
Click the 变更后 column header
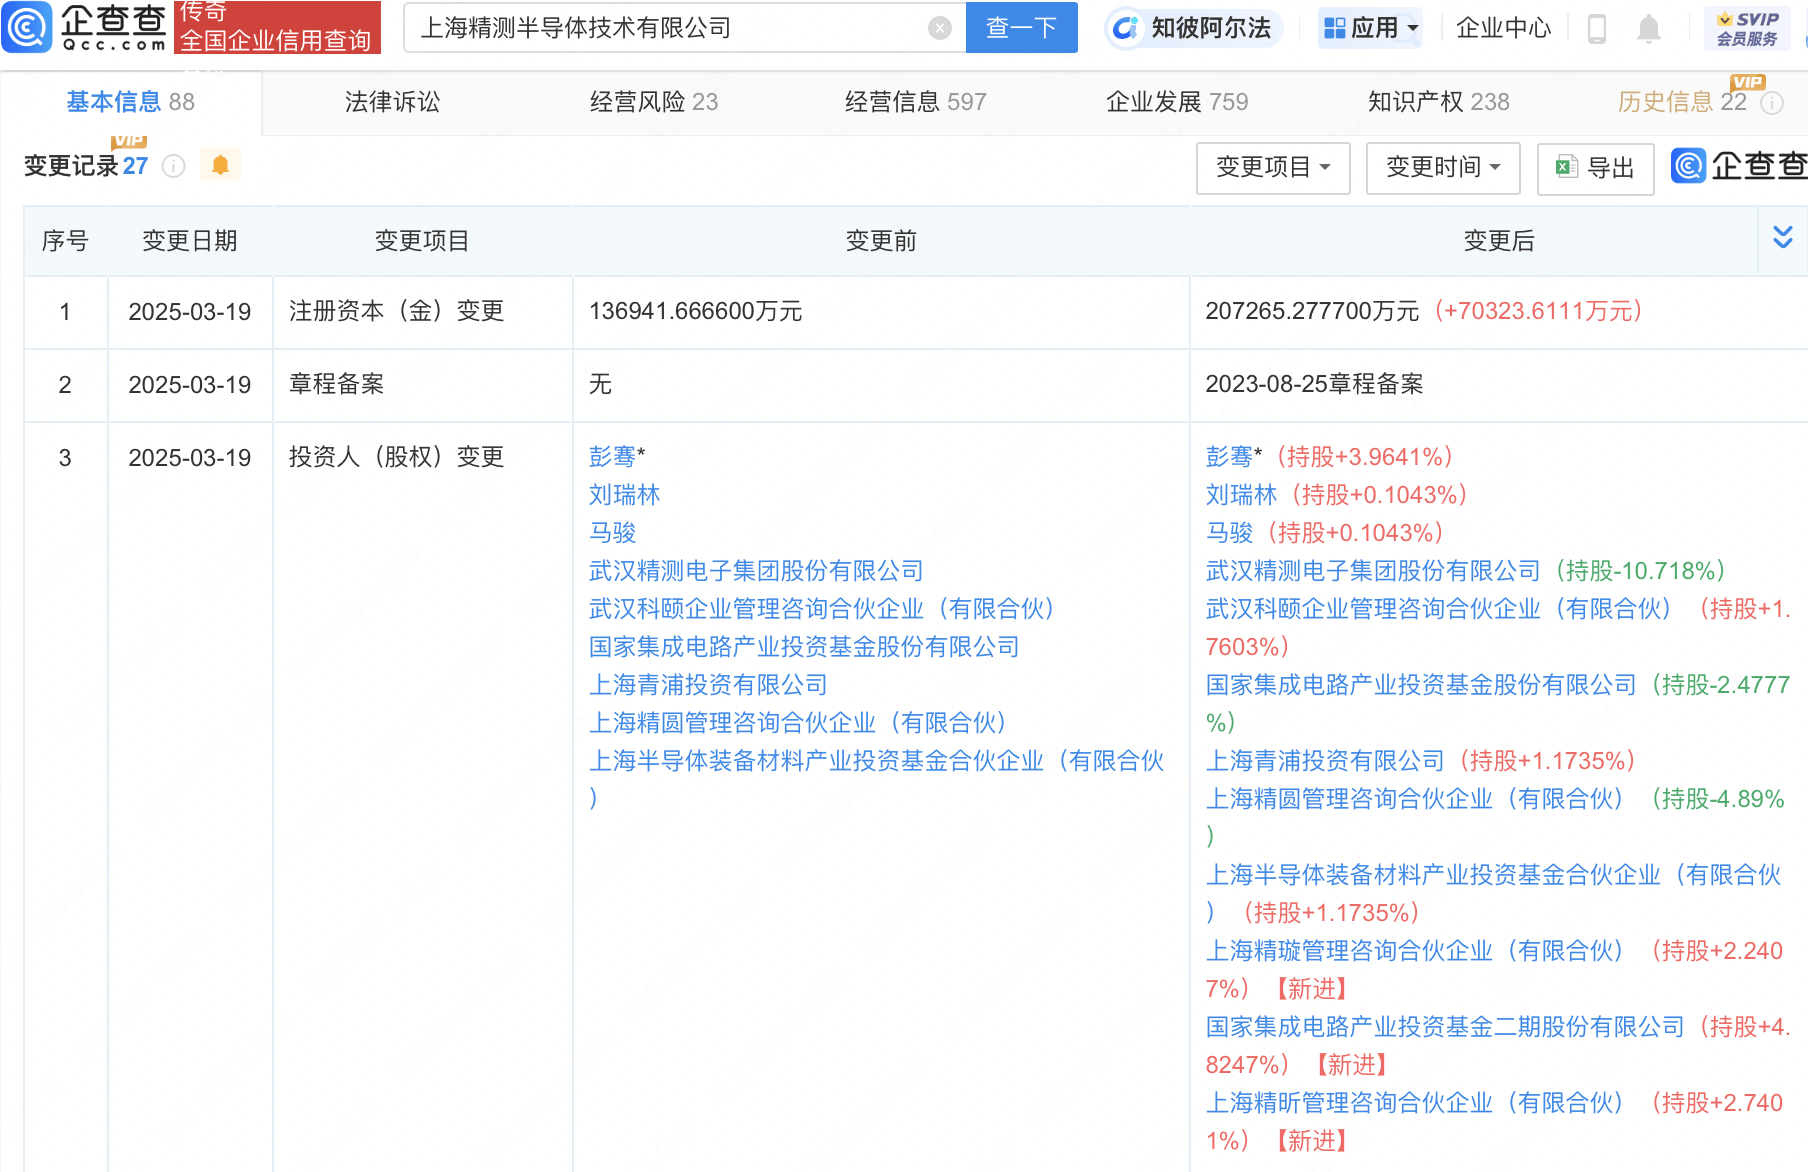click(1498, 241)
